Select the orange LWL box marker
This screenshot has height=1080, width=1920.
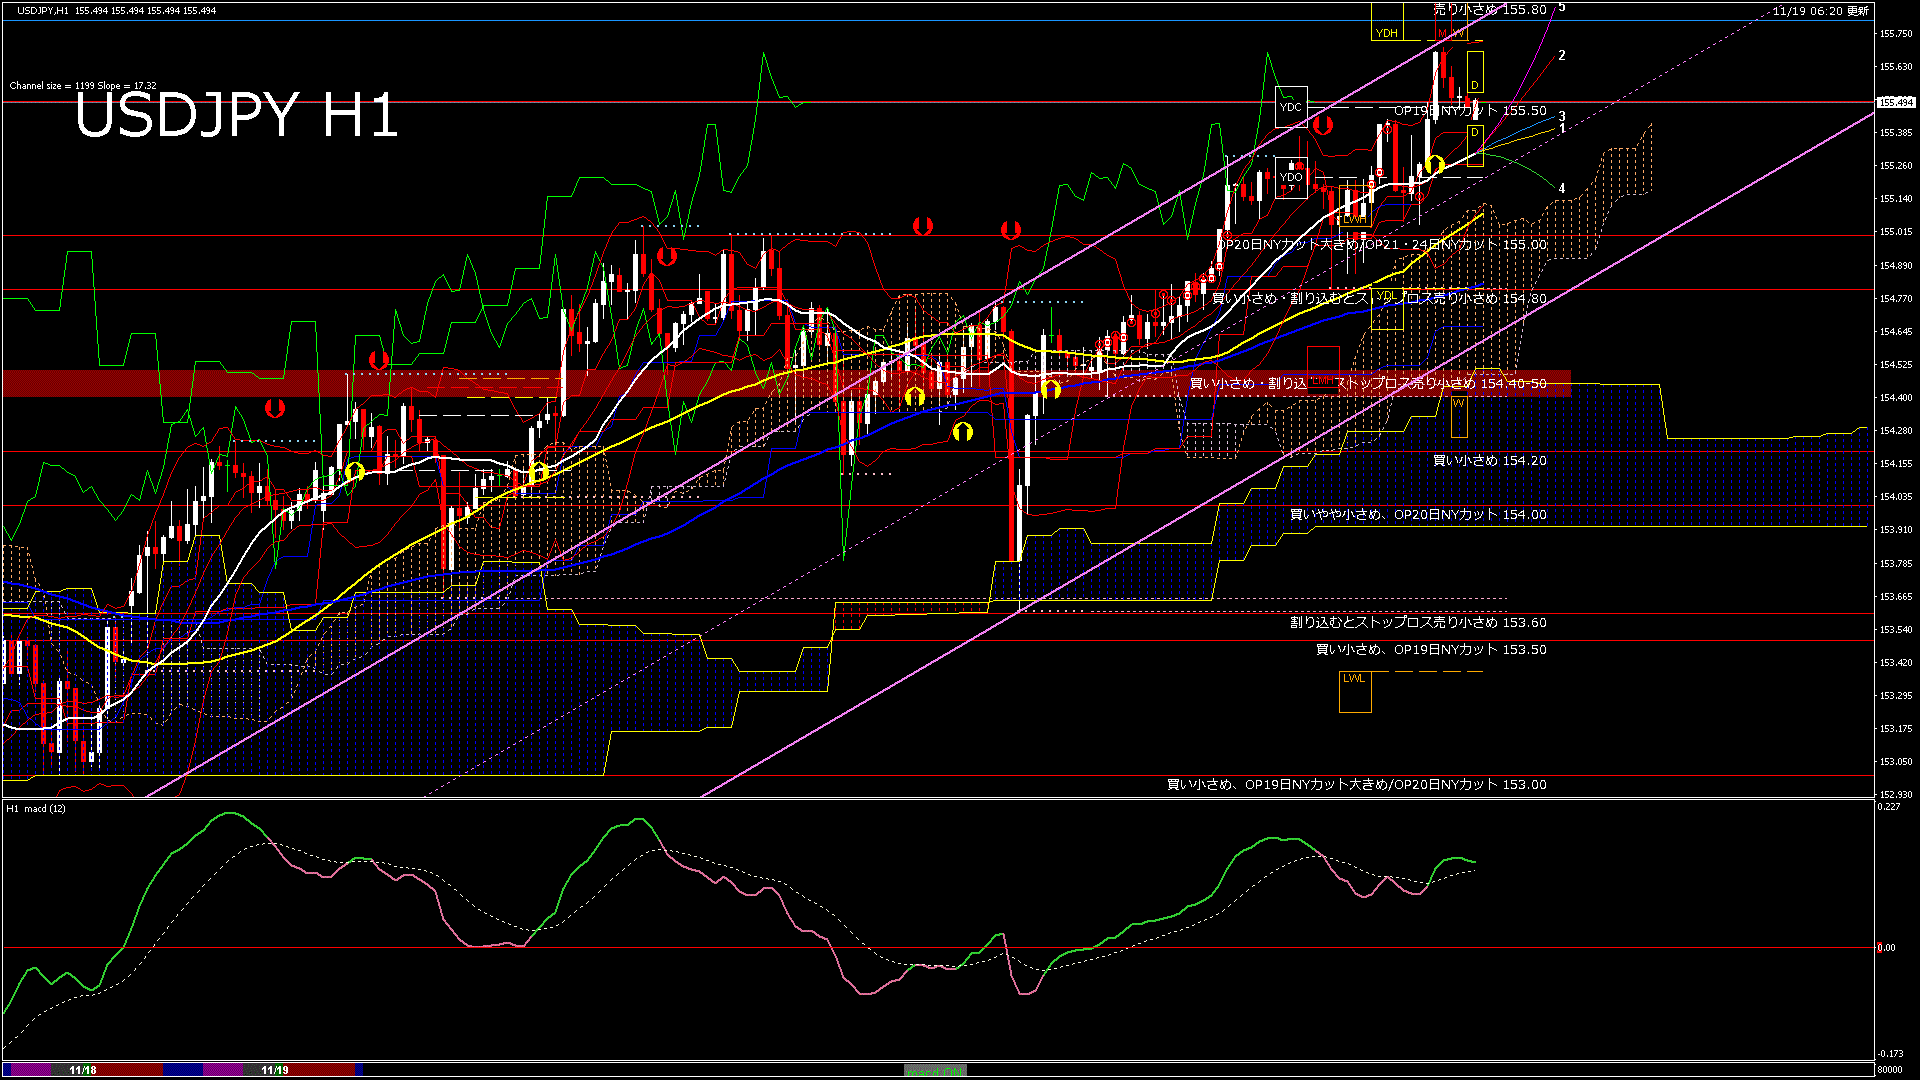tap(1354, 690)
